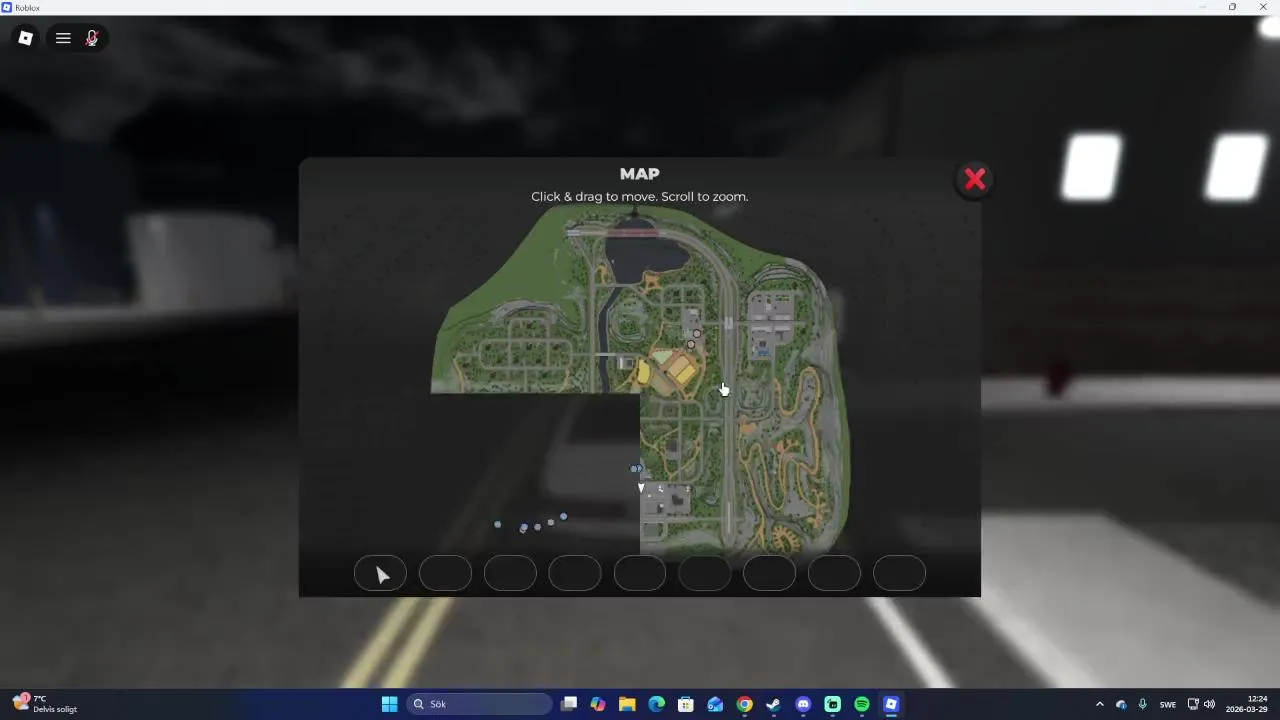Open Microsoft Store from the taskbar
Screen dimensions: 1280x720
click(686, 704)
